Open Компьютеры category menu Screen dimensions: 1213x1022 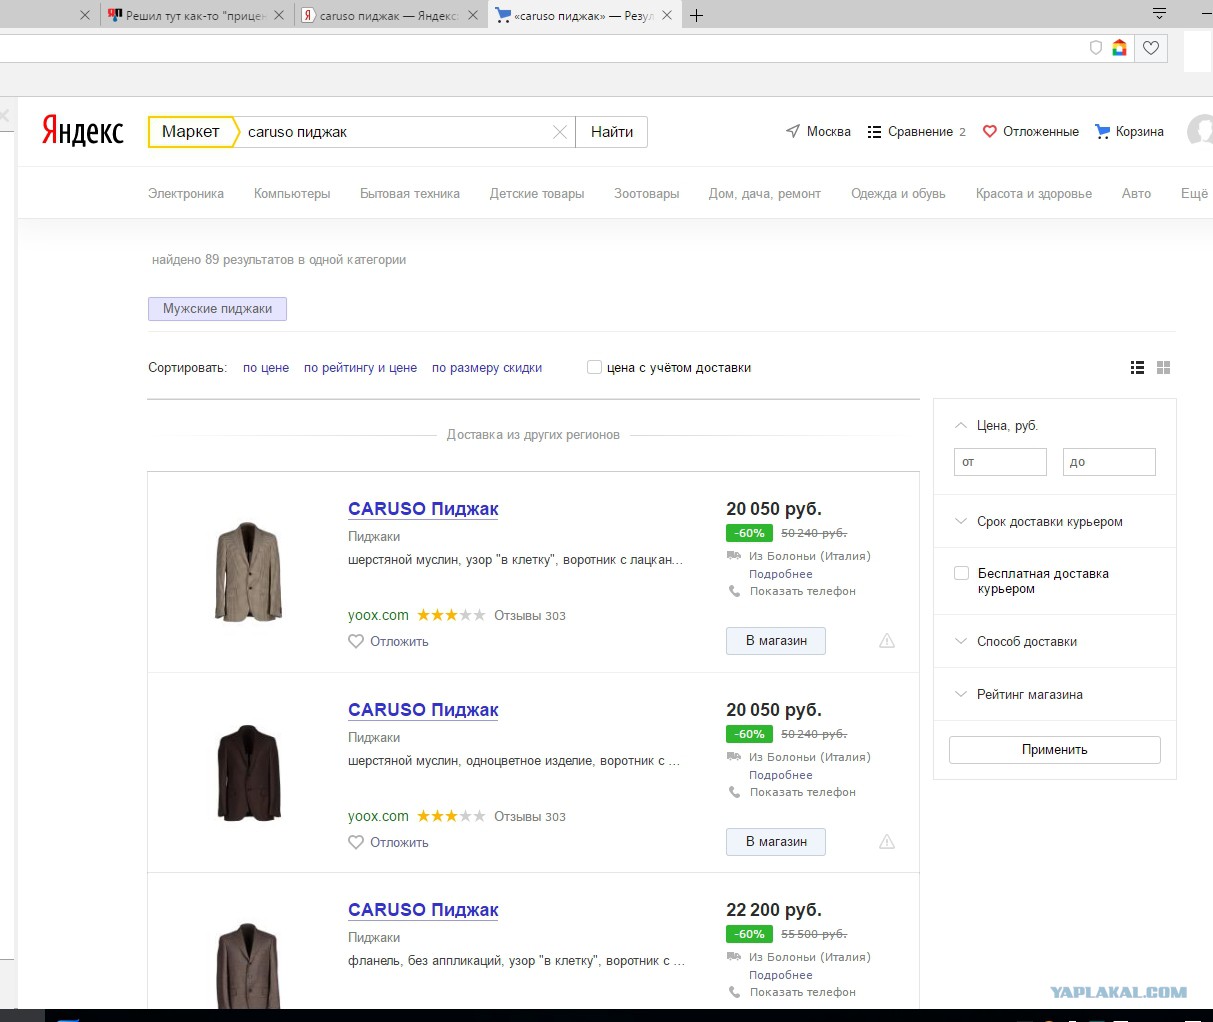pos(292,194)
